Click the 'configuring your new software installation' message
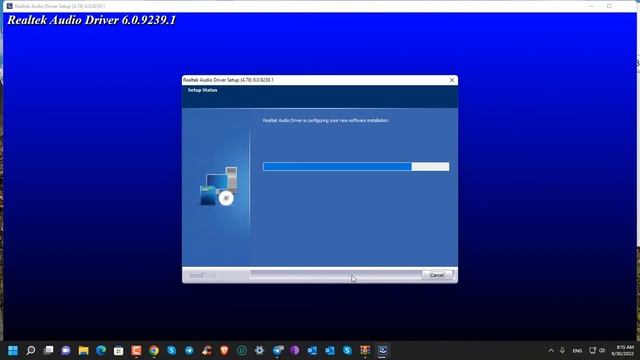 click(x=326, y=120)
